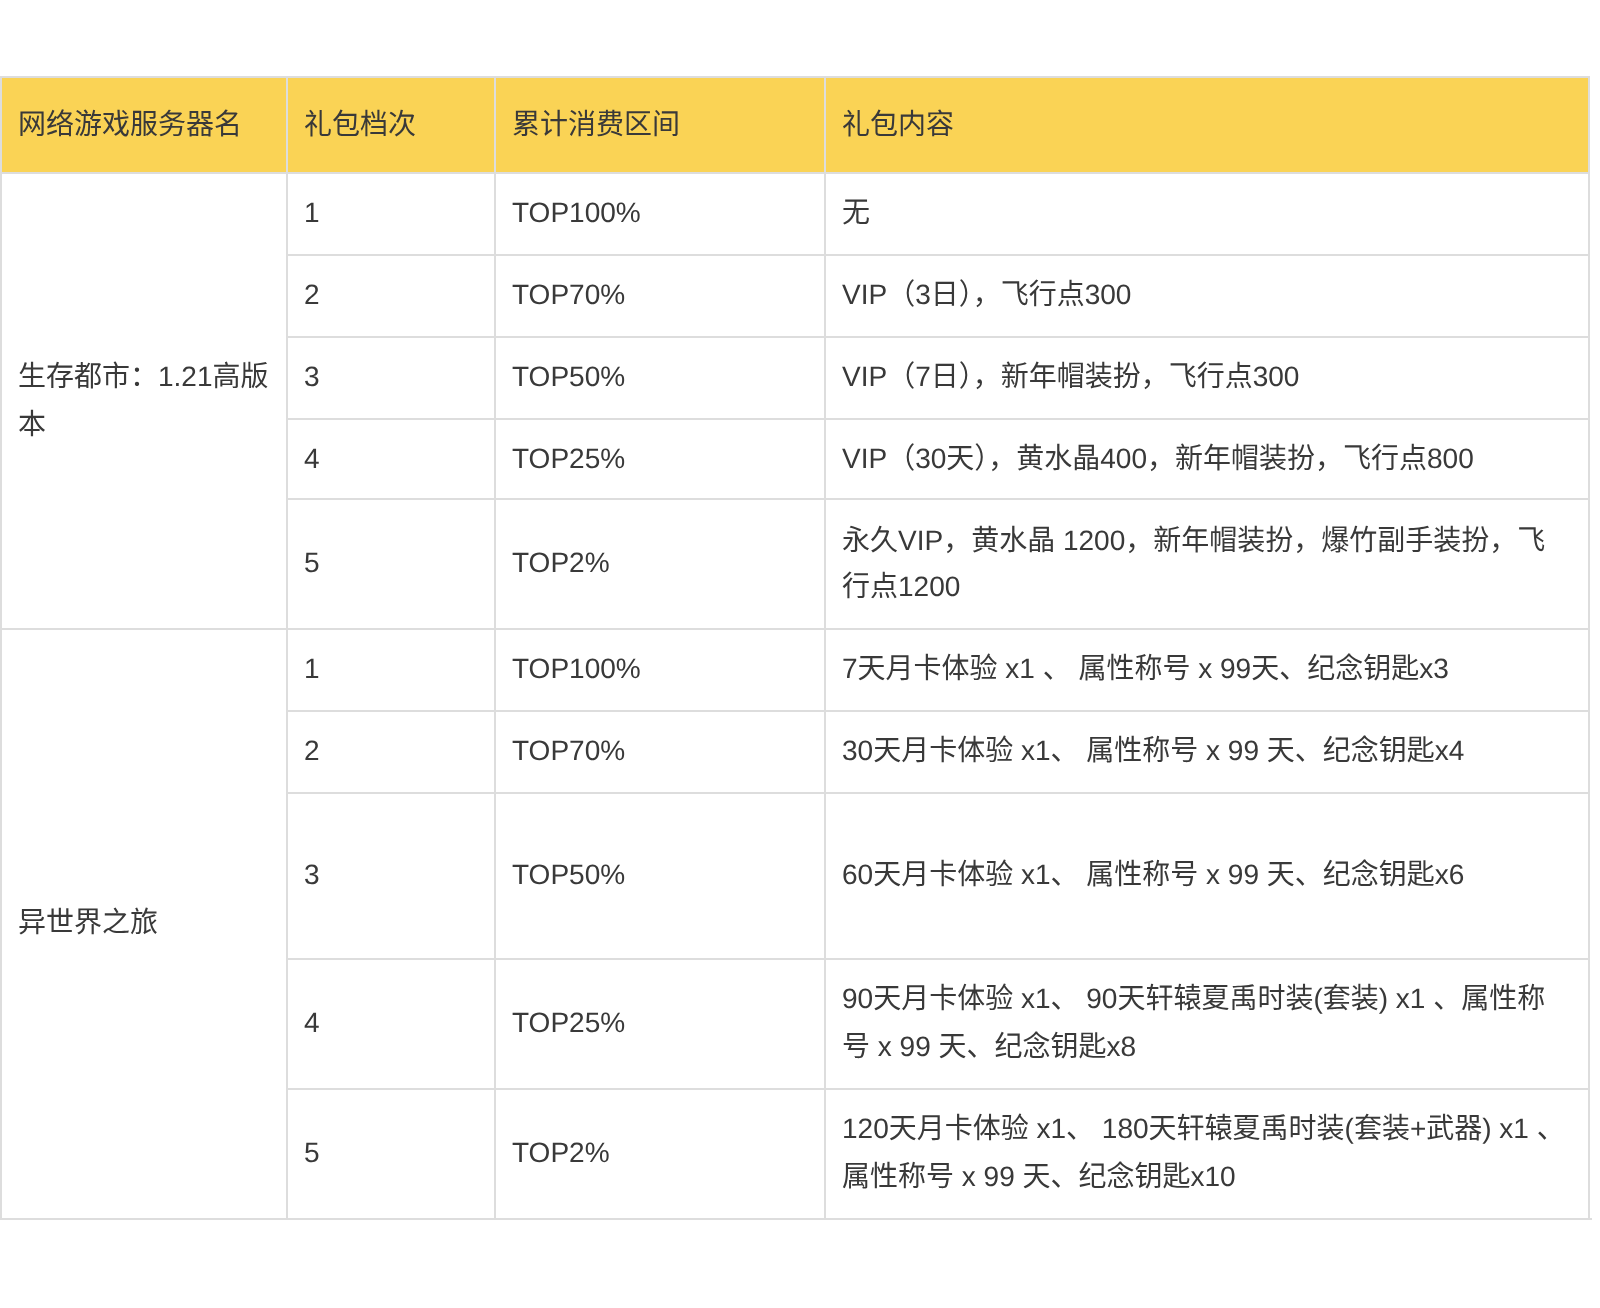Select the 90天月卡体验 轩辕夏禹时装 reward cell
Viewport: 1600px width, 1308px height.
1192,1023
